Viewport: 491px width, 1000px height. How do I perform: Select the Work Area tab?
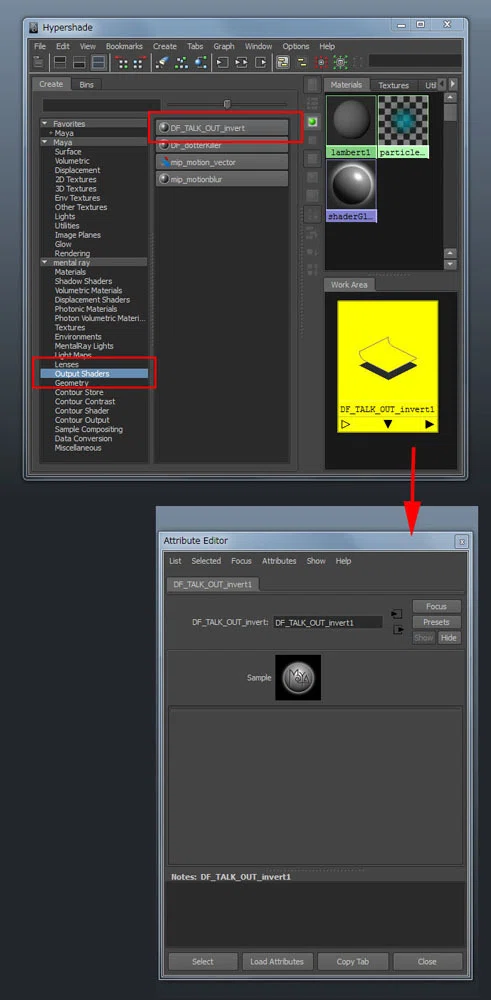[x=349, y=285]
